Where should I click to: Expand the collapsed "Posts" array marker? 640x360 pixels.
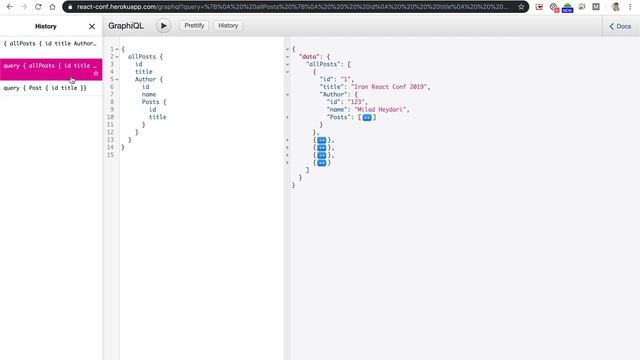367,118
